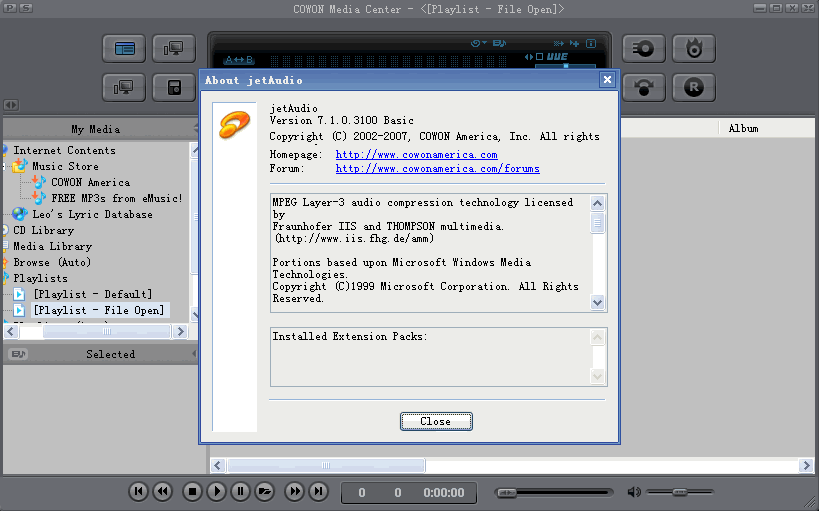Click the Music Store folder icon
The height and width of the screenshot is (511, 819).
20,166
